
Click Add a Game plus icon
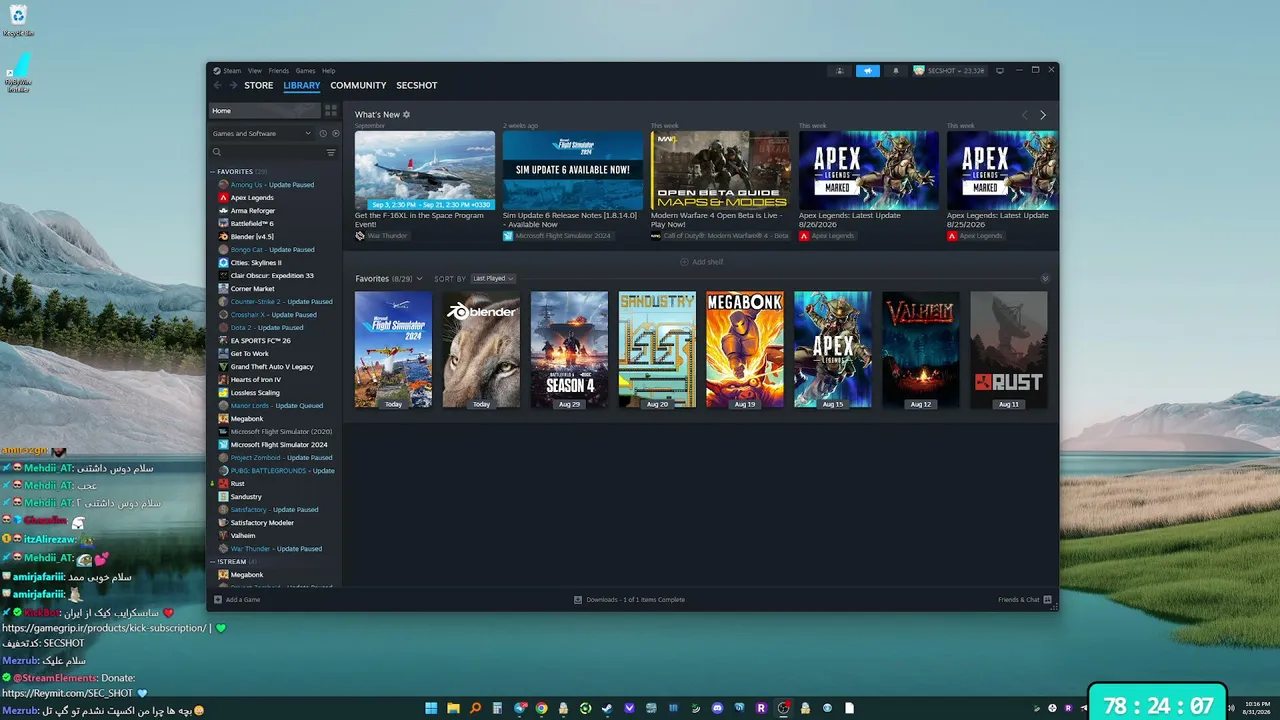218,600
